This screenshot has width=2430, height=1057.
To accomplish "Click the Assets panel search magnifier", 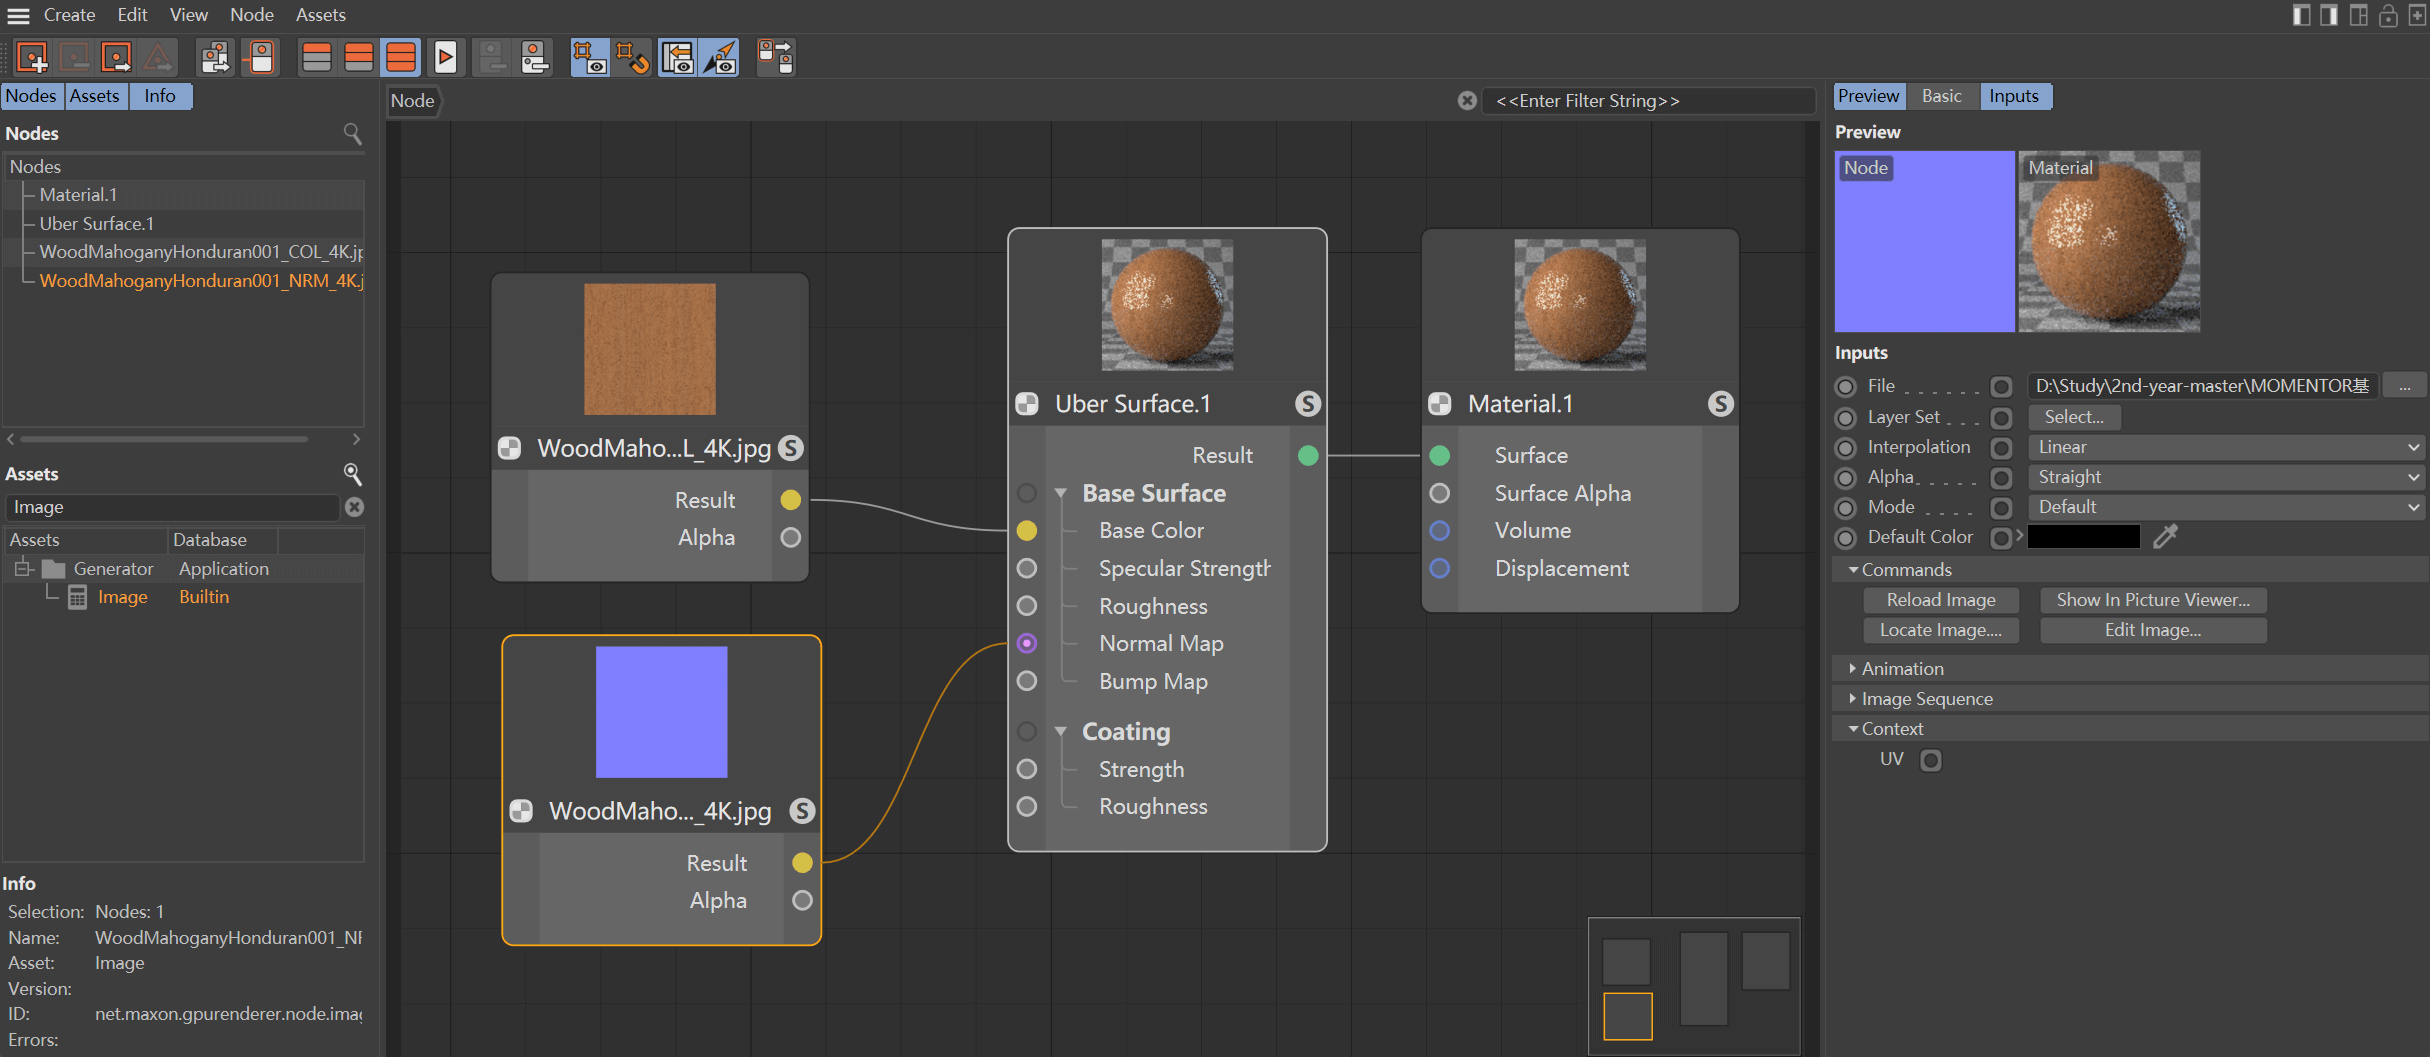I will [352, 473].
